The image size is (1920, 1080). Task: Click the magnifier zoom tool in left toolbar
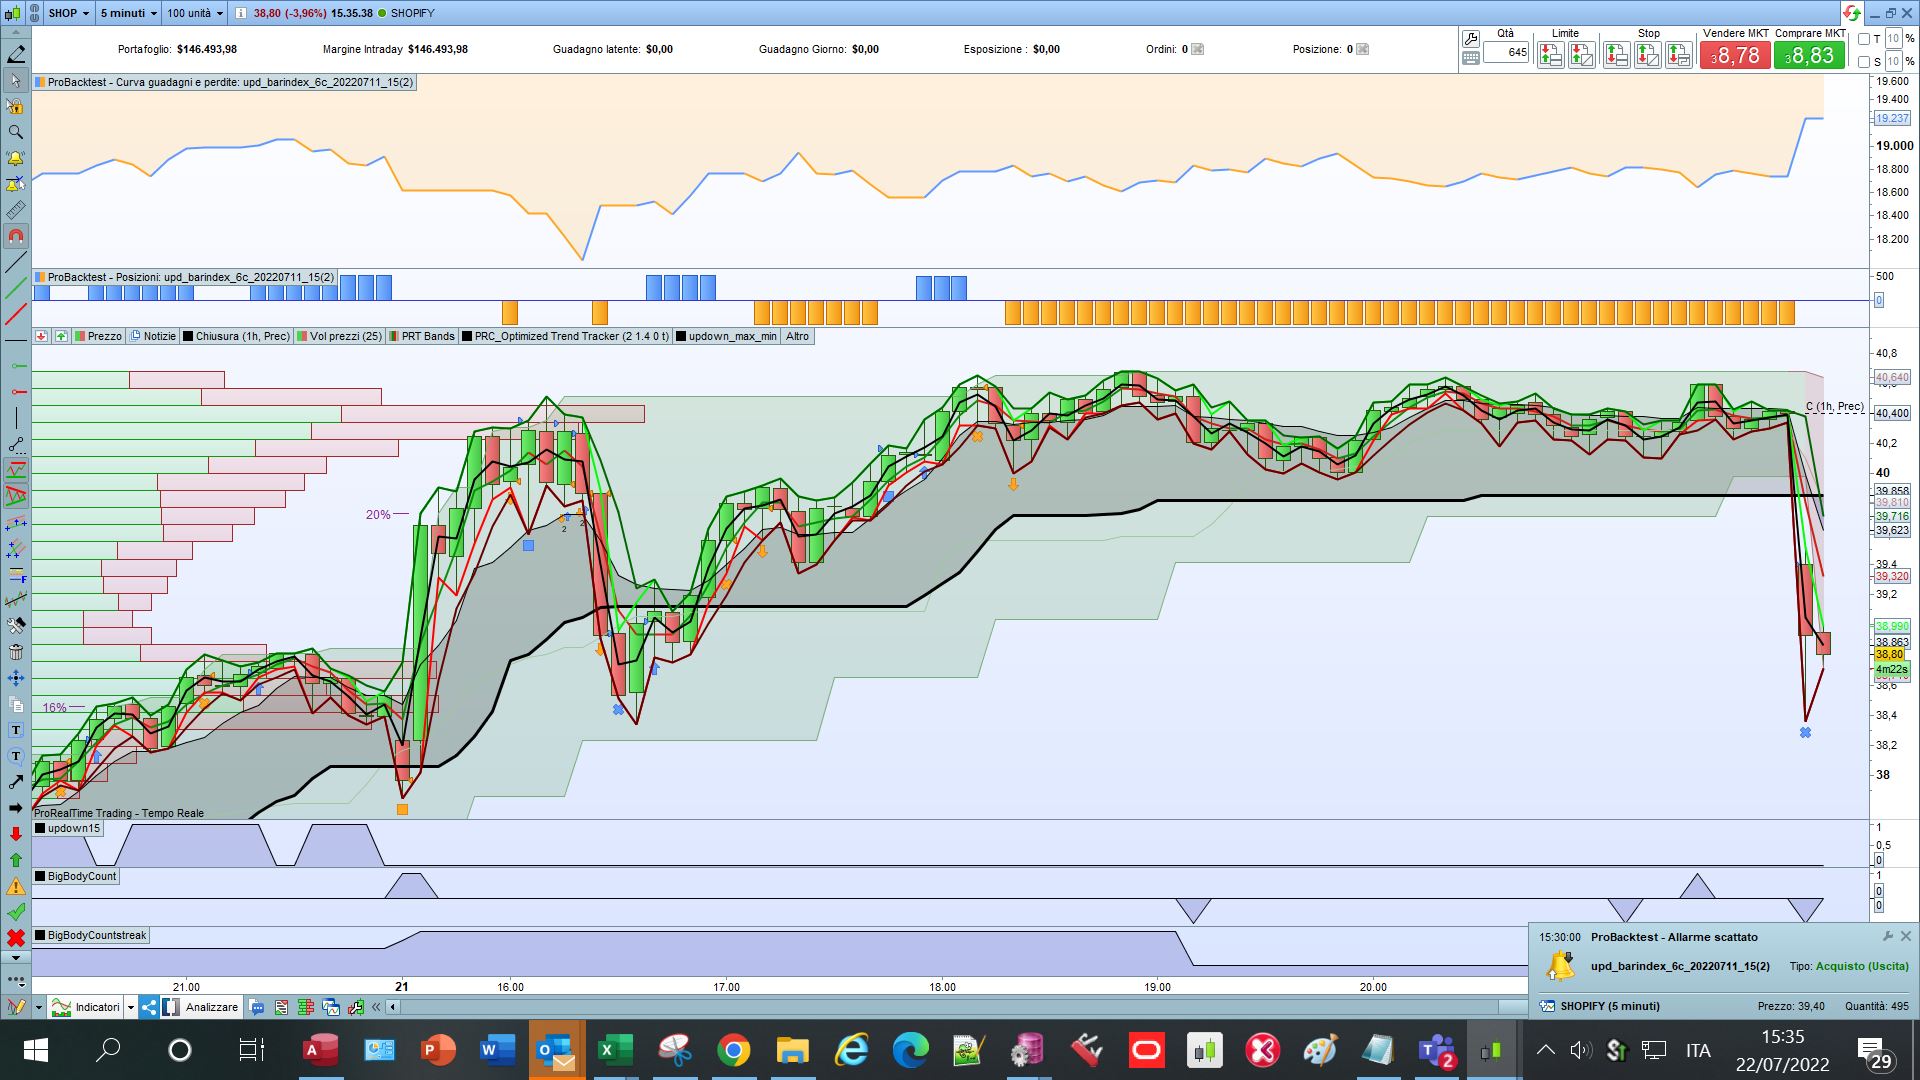tap(15, 132)
